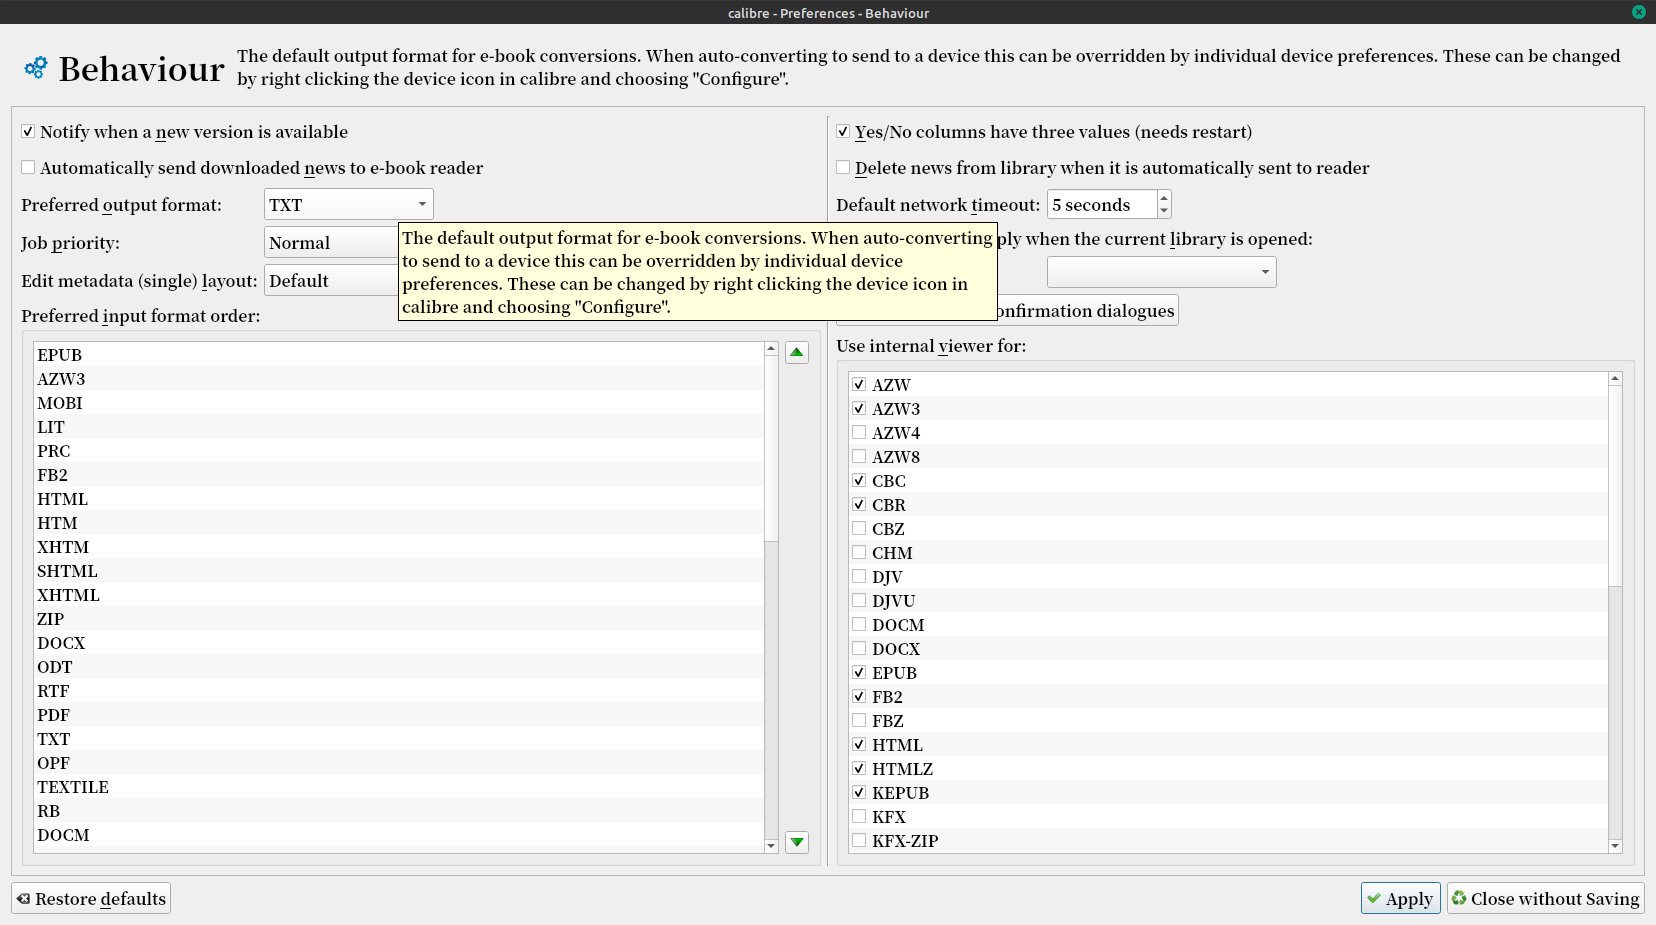Check FBZ in the internal viewer list
The width and height of the screenshot is (1656, 925).
coord(859,721)
